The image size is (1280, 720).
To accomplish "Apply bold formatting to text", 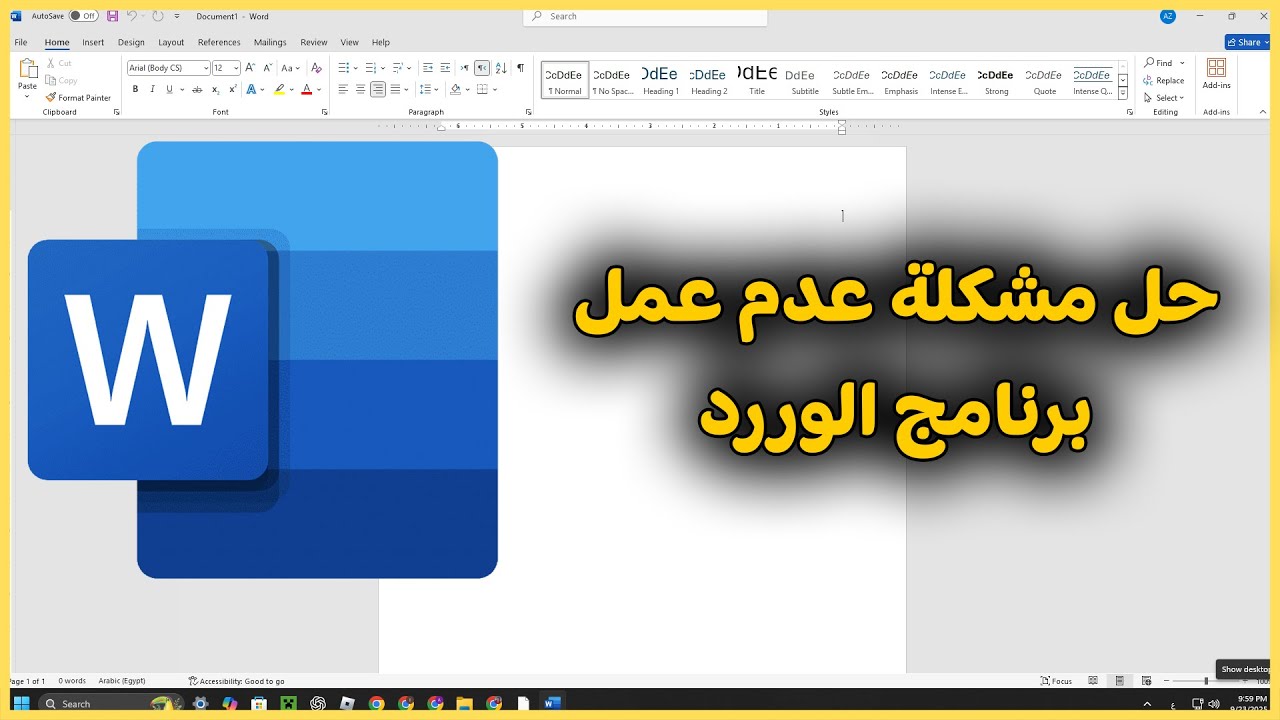I will click(x=135, y=89).
